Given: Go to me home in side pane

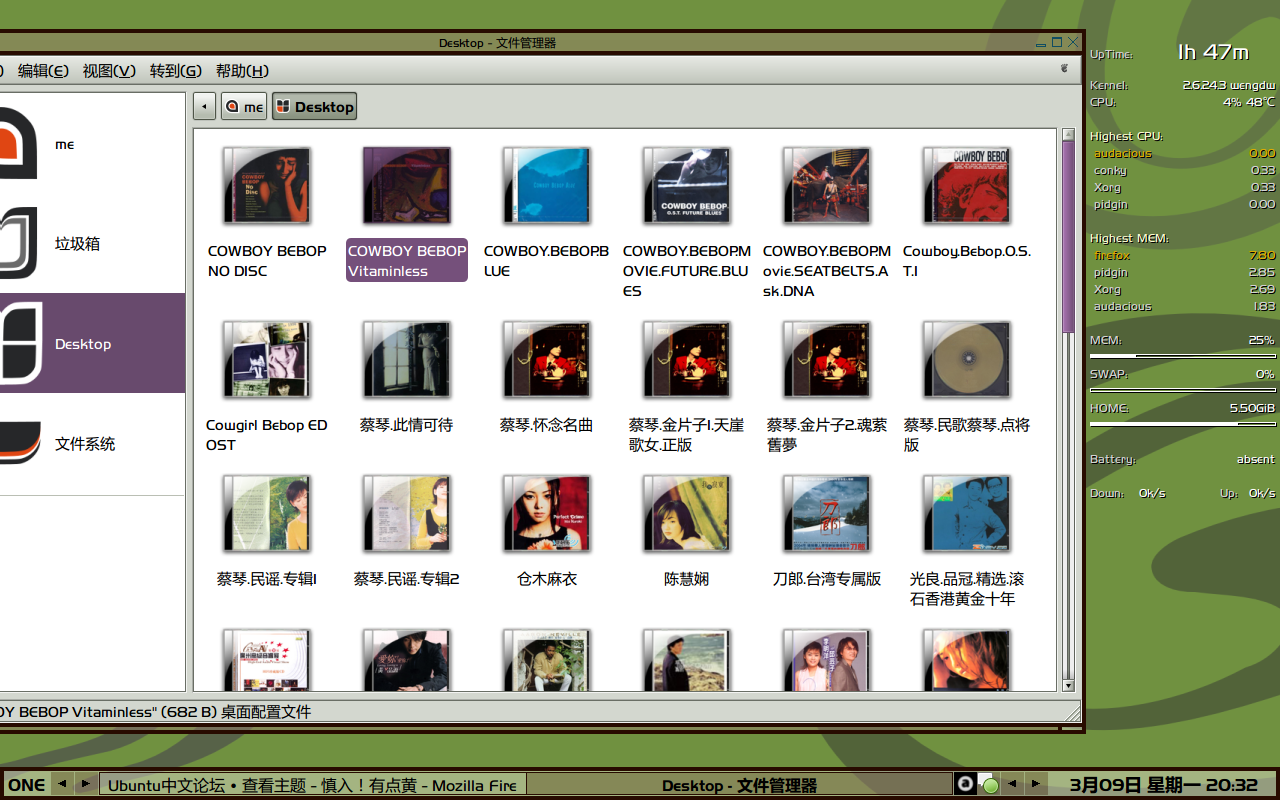Looking at the screenshot, I should click(92, 144).
